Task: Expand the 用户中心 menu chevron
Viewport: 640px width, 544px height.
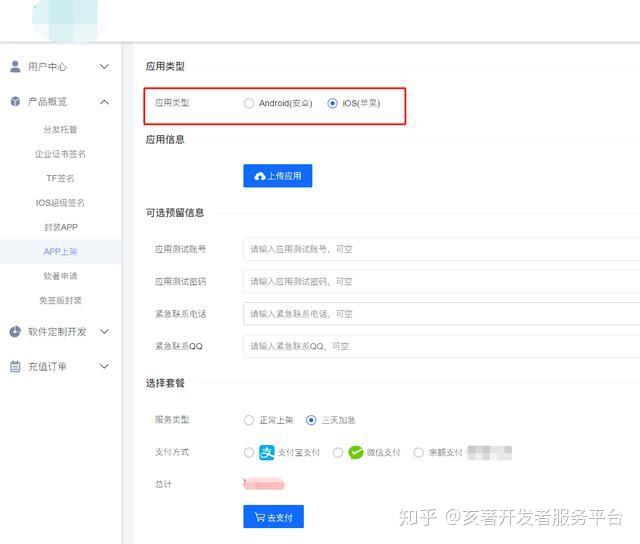Action: click(104, 67)
